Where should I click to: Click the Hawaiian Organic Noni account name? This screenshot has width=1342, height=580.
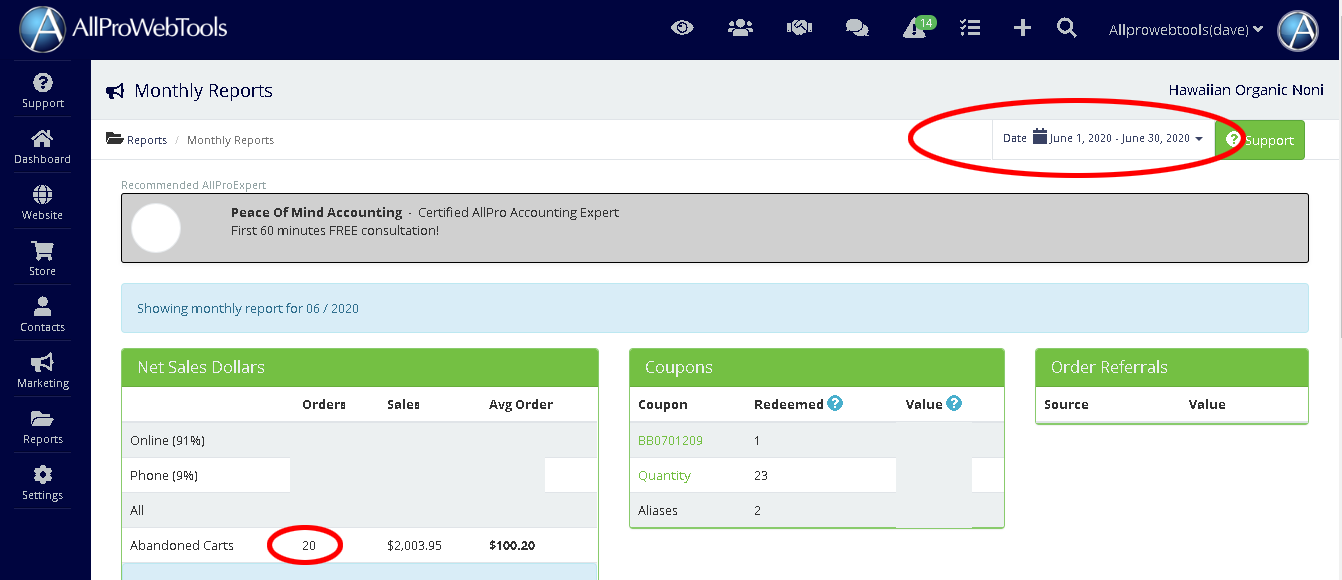tap(1246, 90)
